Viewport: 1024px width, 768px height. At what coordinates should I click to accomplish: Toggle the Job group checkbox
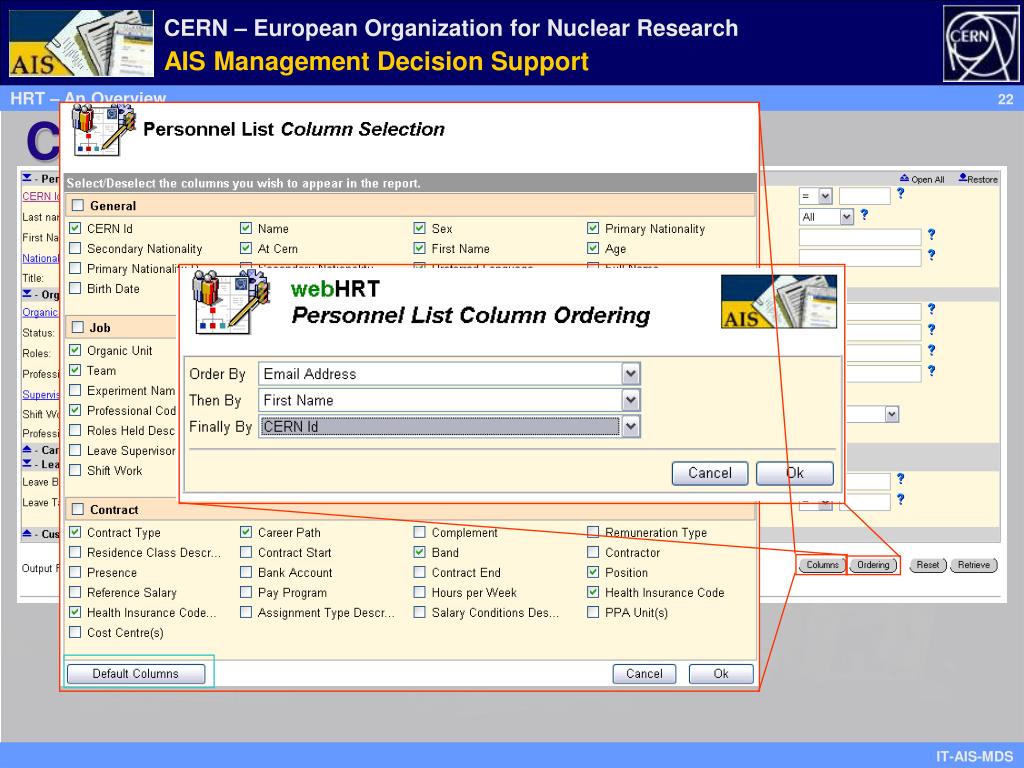click(78, 327)
